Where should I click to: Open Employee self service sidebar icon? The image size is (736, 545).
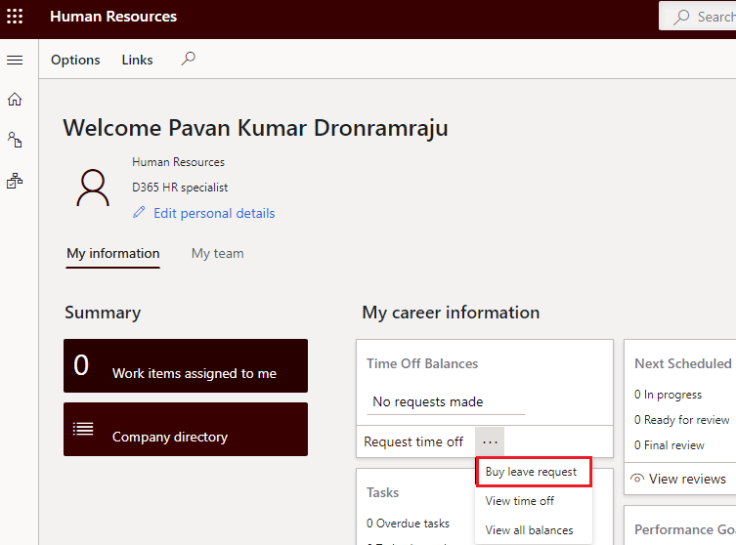click(x=15, y=140)
